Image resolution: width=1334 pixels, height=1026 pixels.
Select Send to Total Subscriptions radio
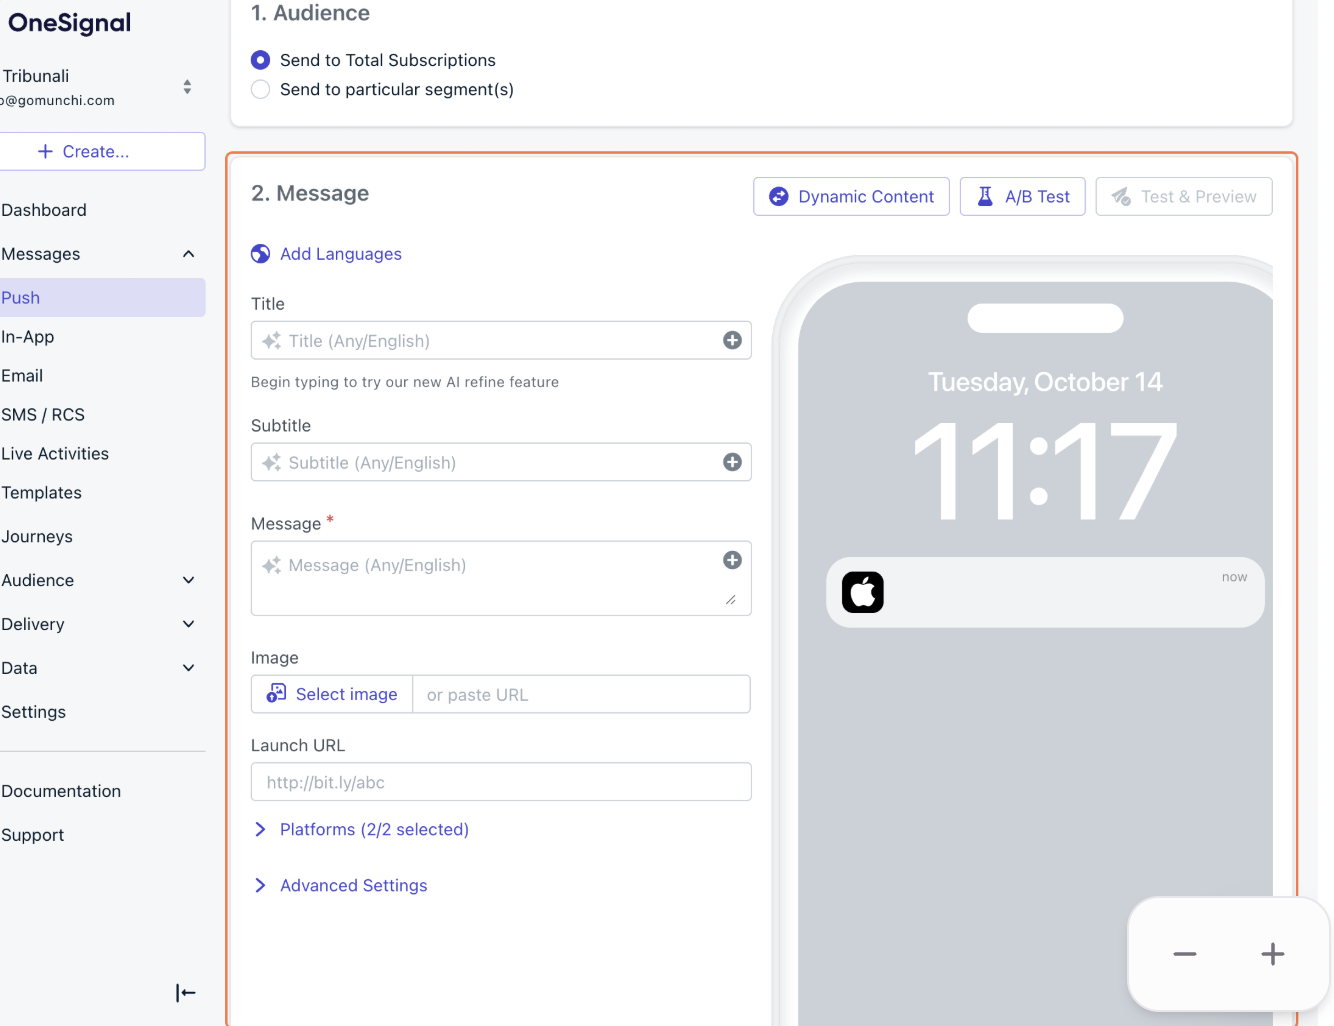coord(260,60)
